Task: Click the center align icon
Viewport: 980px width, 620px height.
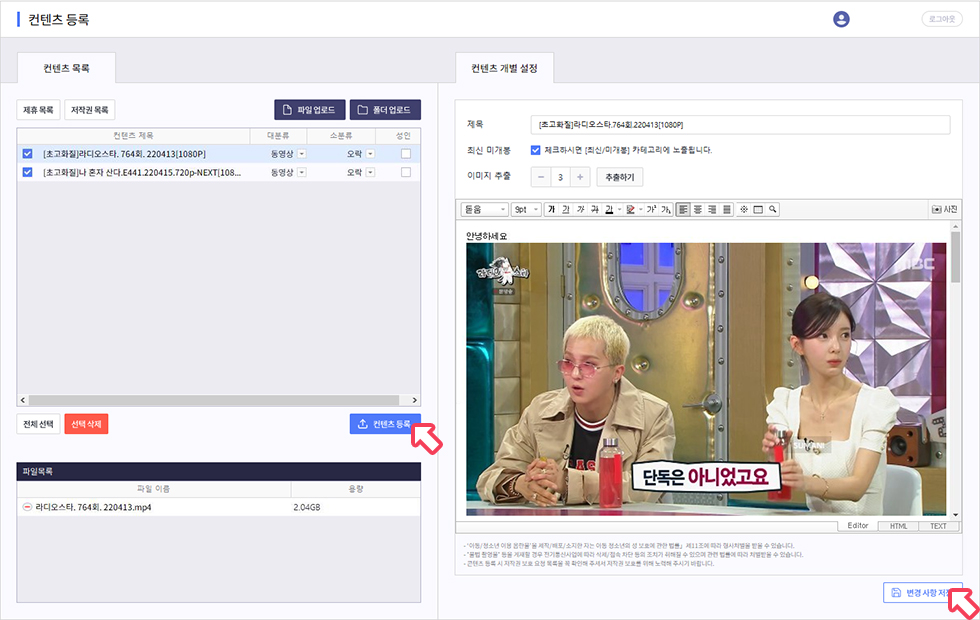Action: [698, 209]
